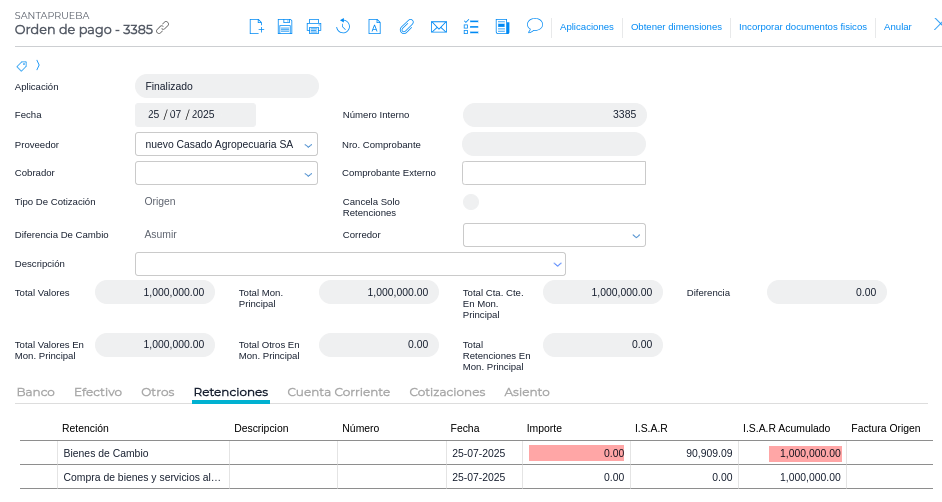Click the highlighted I.S.A.R Acumulado cell
This screenshot has height=502, width=942.
[x=805, y=453]
